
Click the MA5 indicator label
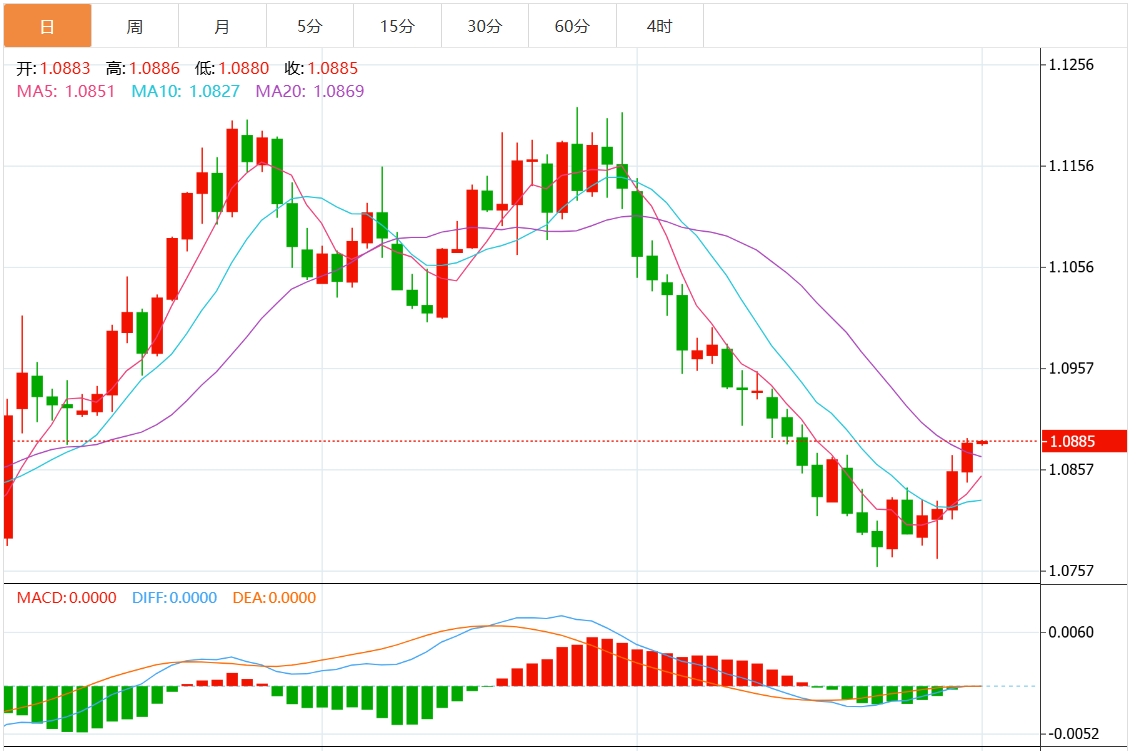click(x=66, y=91)
